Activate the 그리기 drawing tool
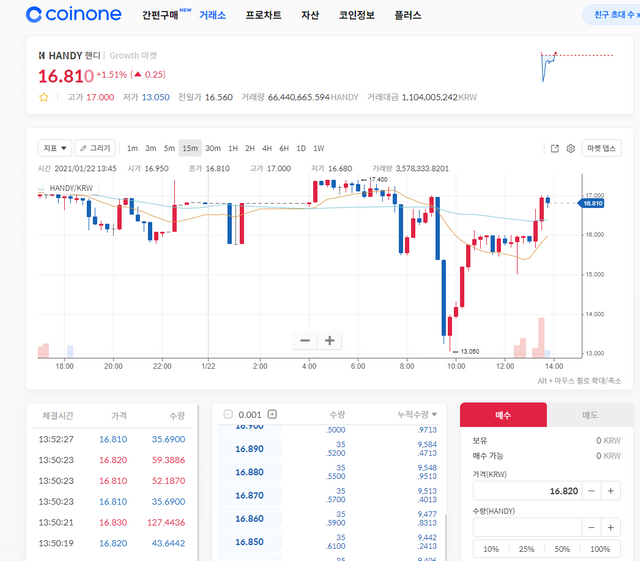The width and height of the screenshot is (640, 561). [95, 148]
